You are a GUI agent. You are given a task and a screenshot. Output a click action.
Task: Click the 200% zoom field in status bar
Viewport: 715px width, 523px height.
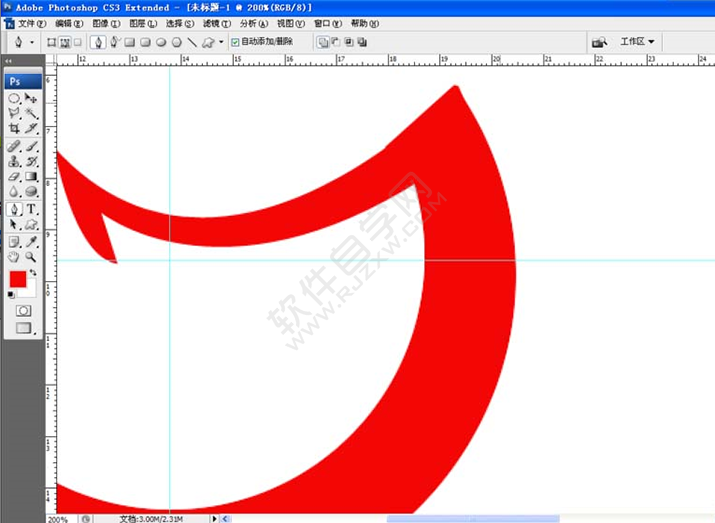click(58, 519)
